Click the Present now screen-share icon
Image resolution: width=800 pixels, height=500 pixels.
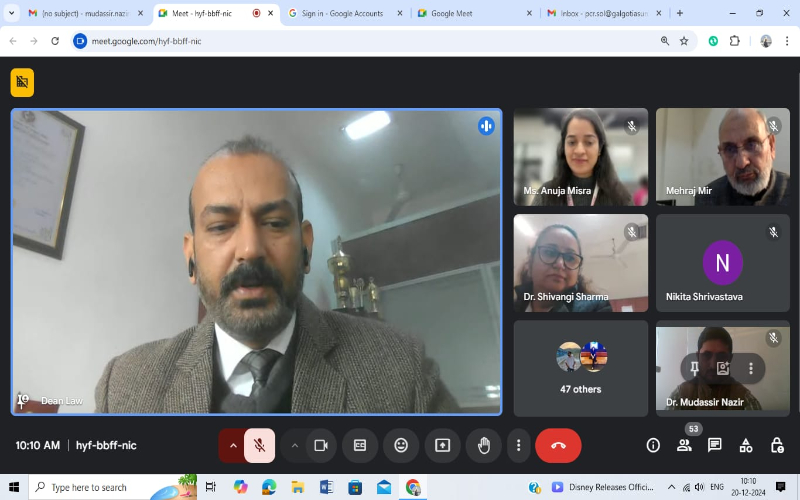point(442,445)
